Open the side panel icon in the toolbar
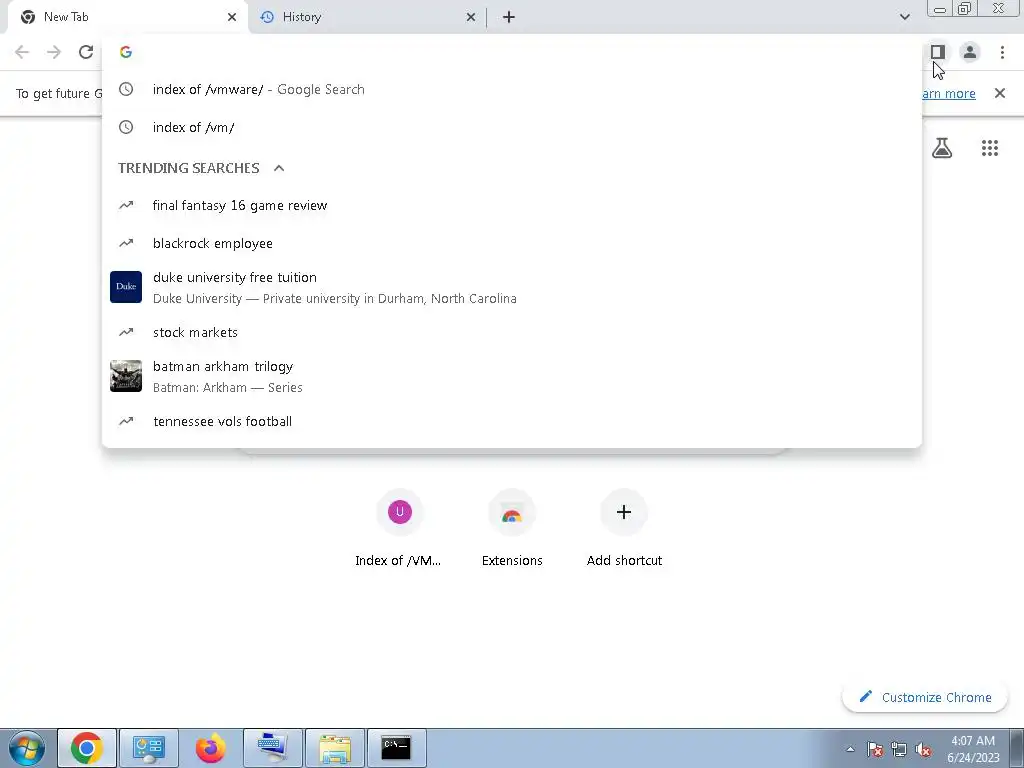1024x768 pixels. coord(938,52)
